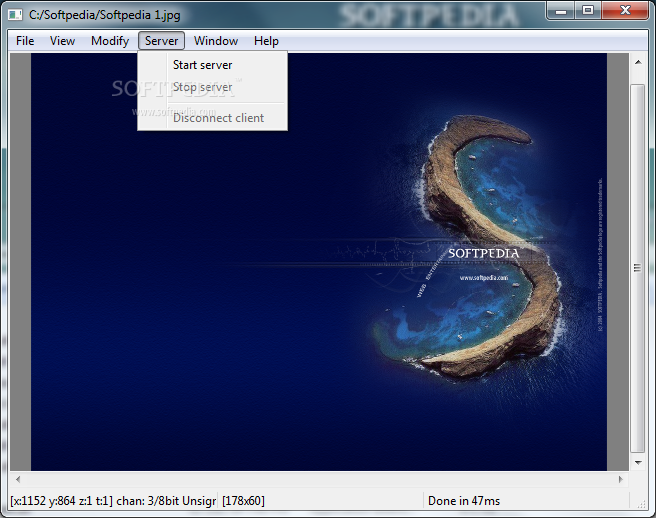The width and height of the screenshot is (656, 518).
Task: Close the image viewer window
Action: (x=625, y=10)
